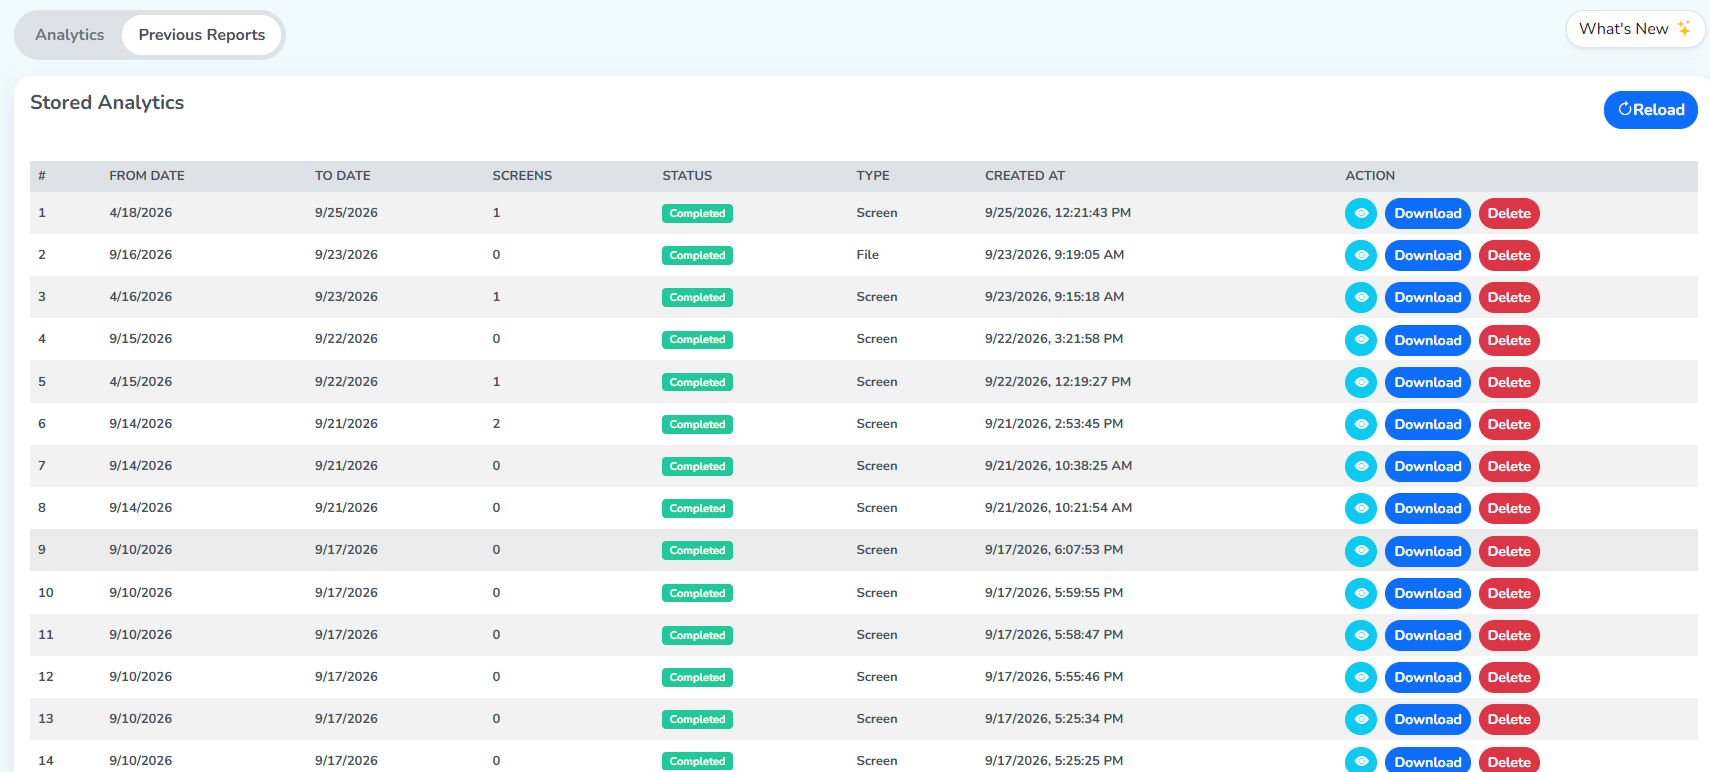Preview the report in row 10
The height and width of the screenshot is (772, 1710).
point(1361,593)
